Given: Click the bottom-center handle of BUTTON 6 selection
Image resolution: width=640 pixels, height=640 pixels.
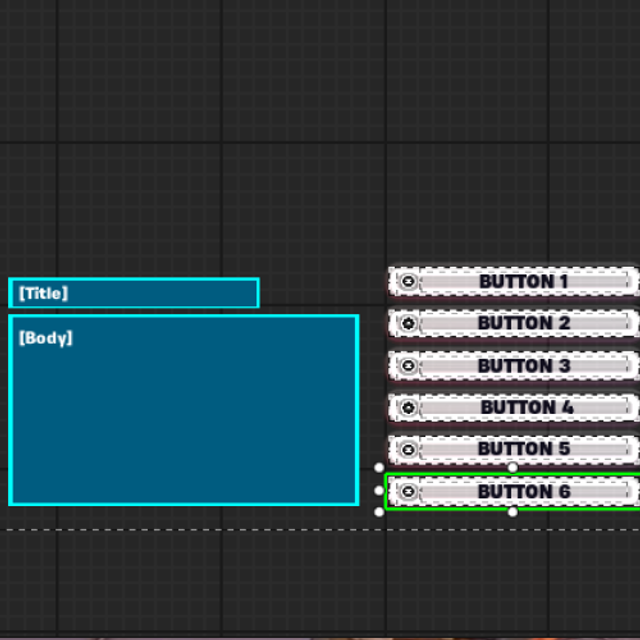Looking at the screenshot, I should [513, 512].
